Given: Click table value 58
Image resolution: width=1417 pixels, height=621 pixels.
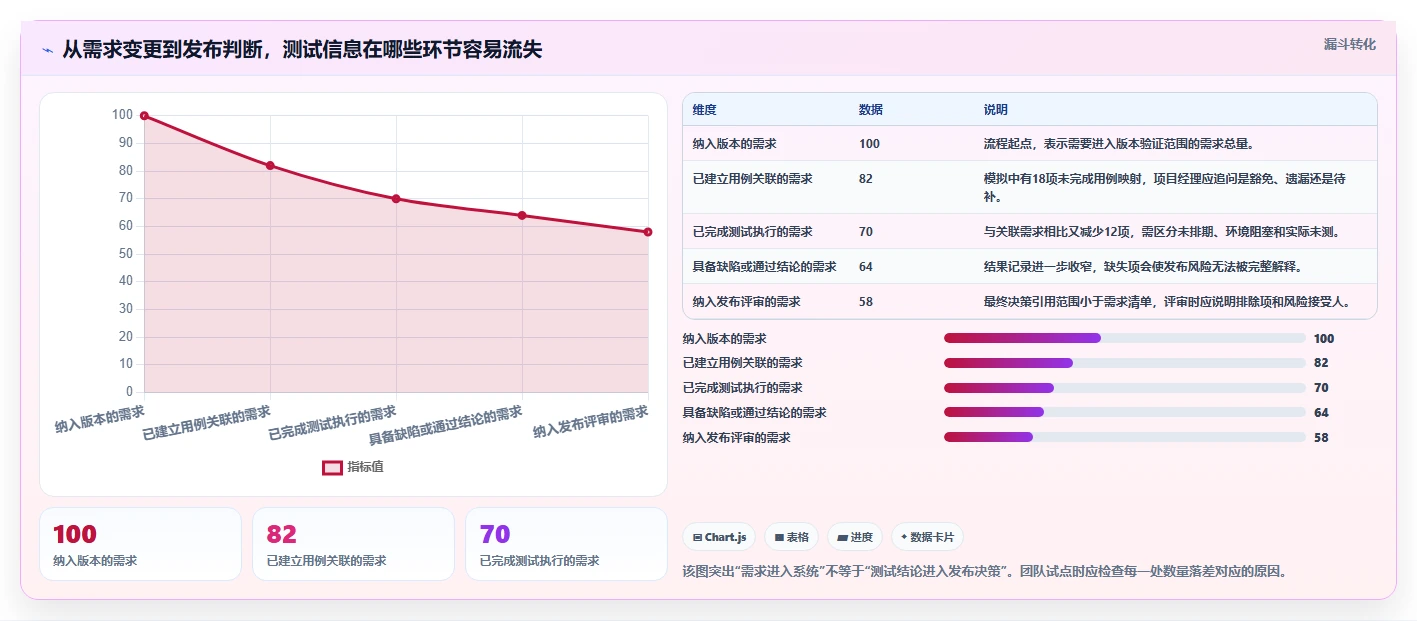Looking at the screenshot, I should pos(865,301).
